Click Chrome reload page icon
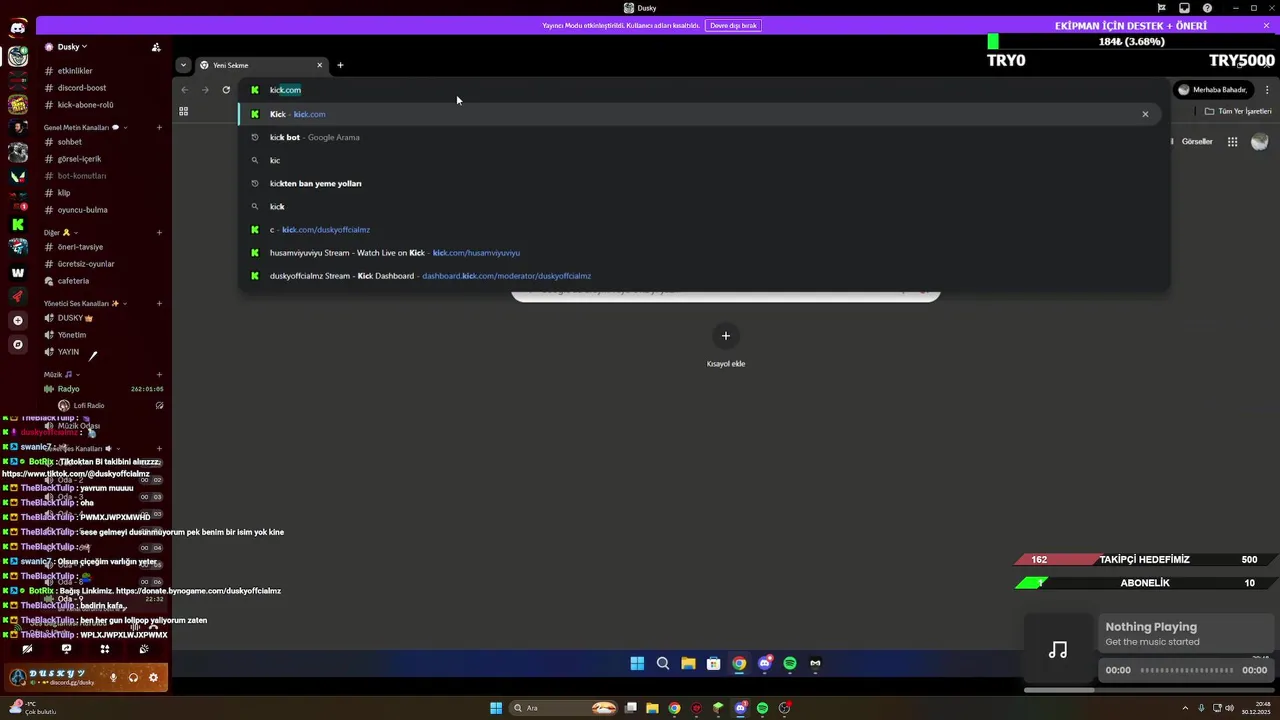Image resolution: width=1280 pixels, height=720 pixels. (226, 90)
